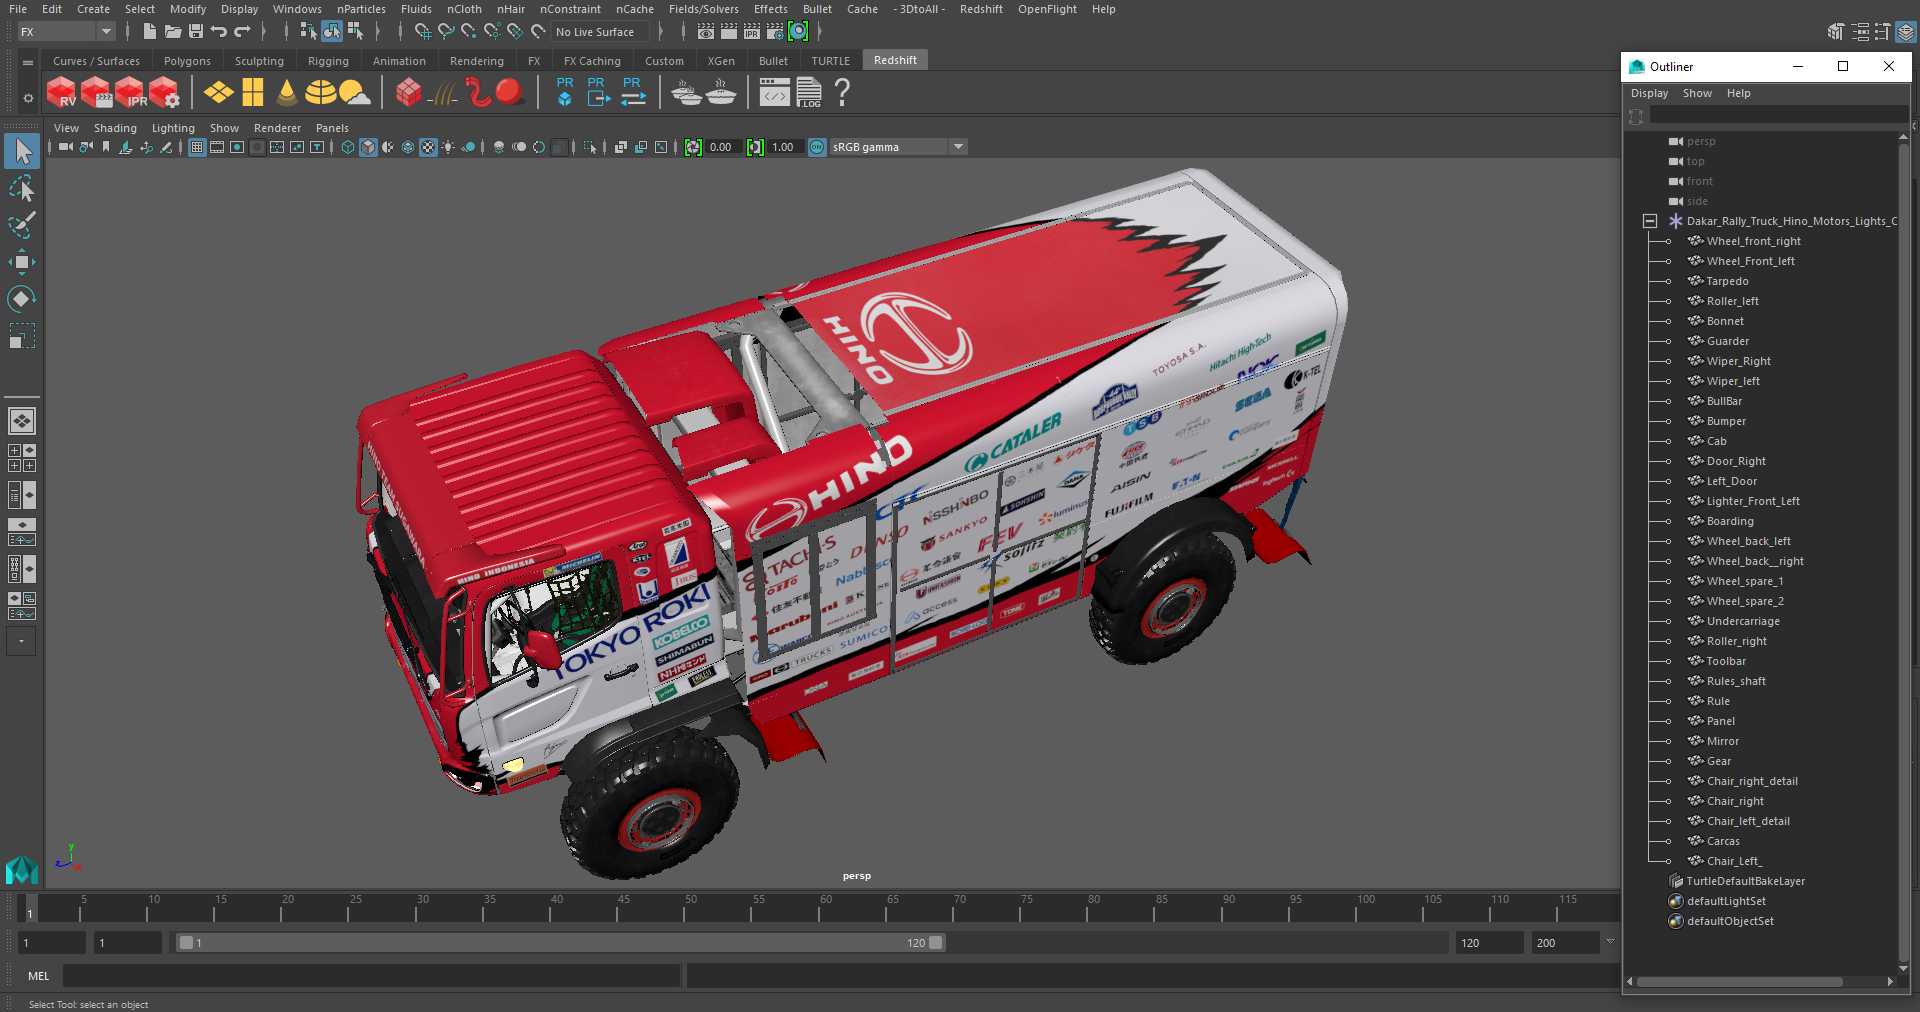Toggle color management view transform on
1920x1012 pixels.
click(x=817, y=147)
